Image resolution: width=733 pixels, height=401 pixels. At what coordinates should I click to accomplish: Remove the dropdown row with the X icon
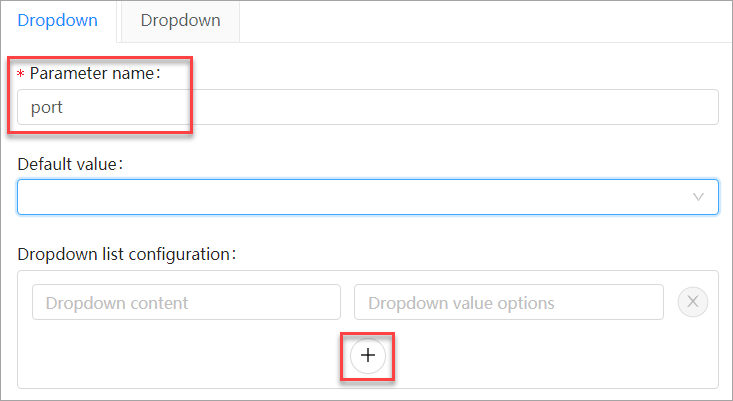pos(693,302)
